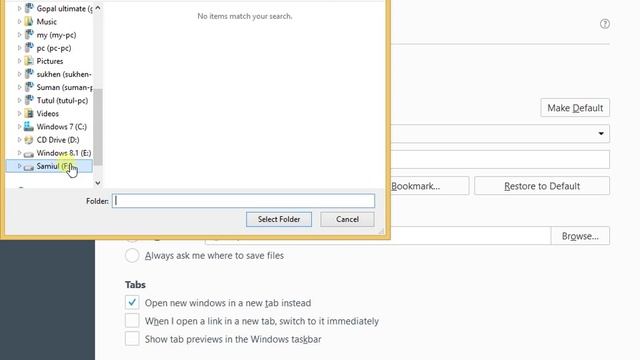Select Always ask me where to save files
The height and width of the screenshot is (360, 640).
132,256
